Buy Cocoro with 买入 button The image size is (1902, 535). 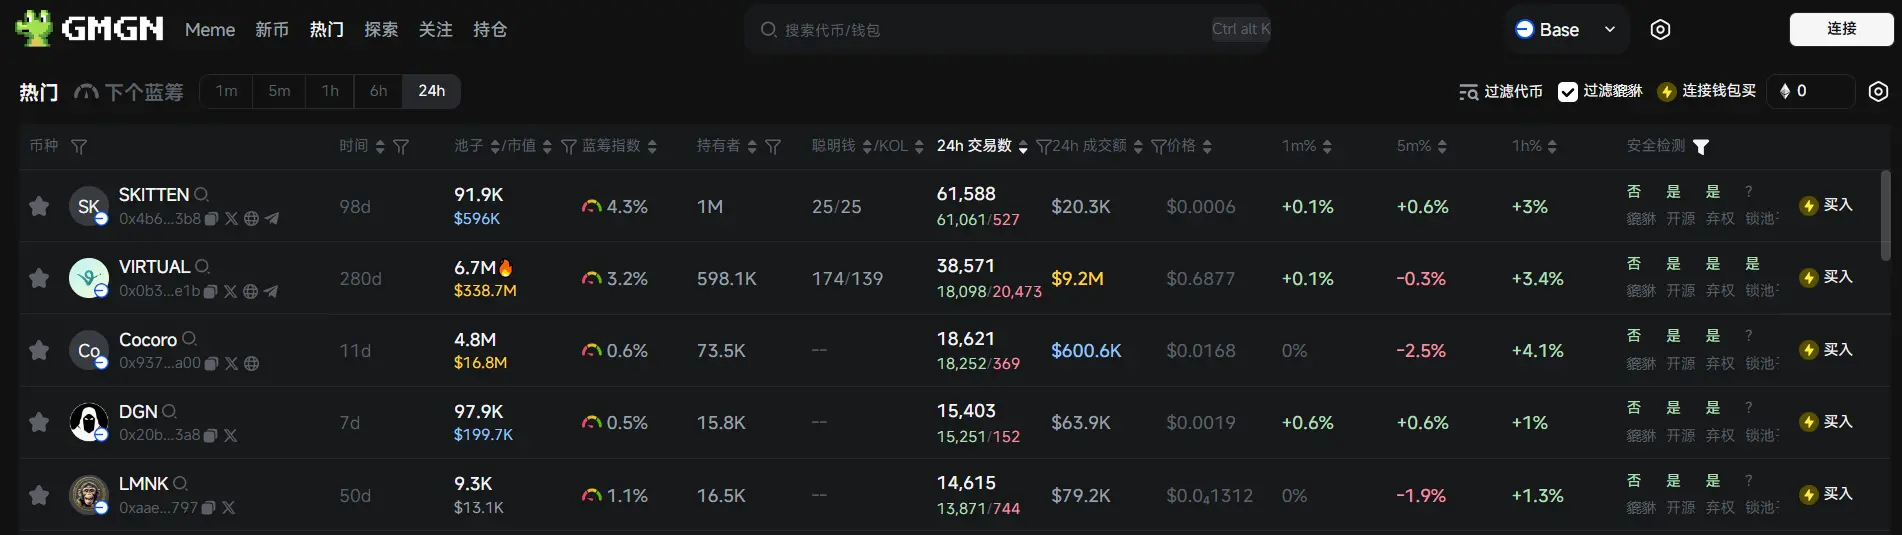(x=1827, y=350)
